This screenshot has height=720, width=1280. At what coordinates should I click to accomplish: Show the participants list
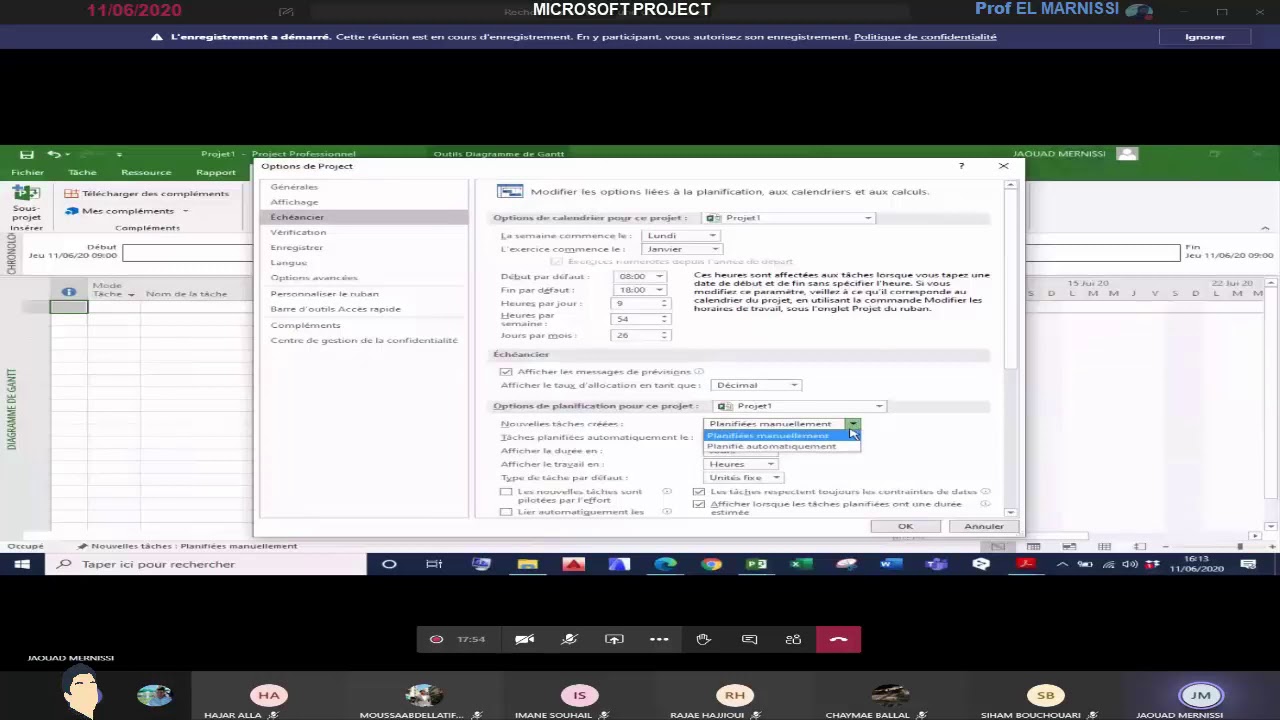[793, 639]
